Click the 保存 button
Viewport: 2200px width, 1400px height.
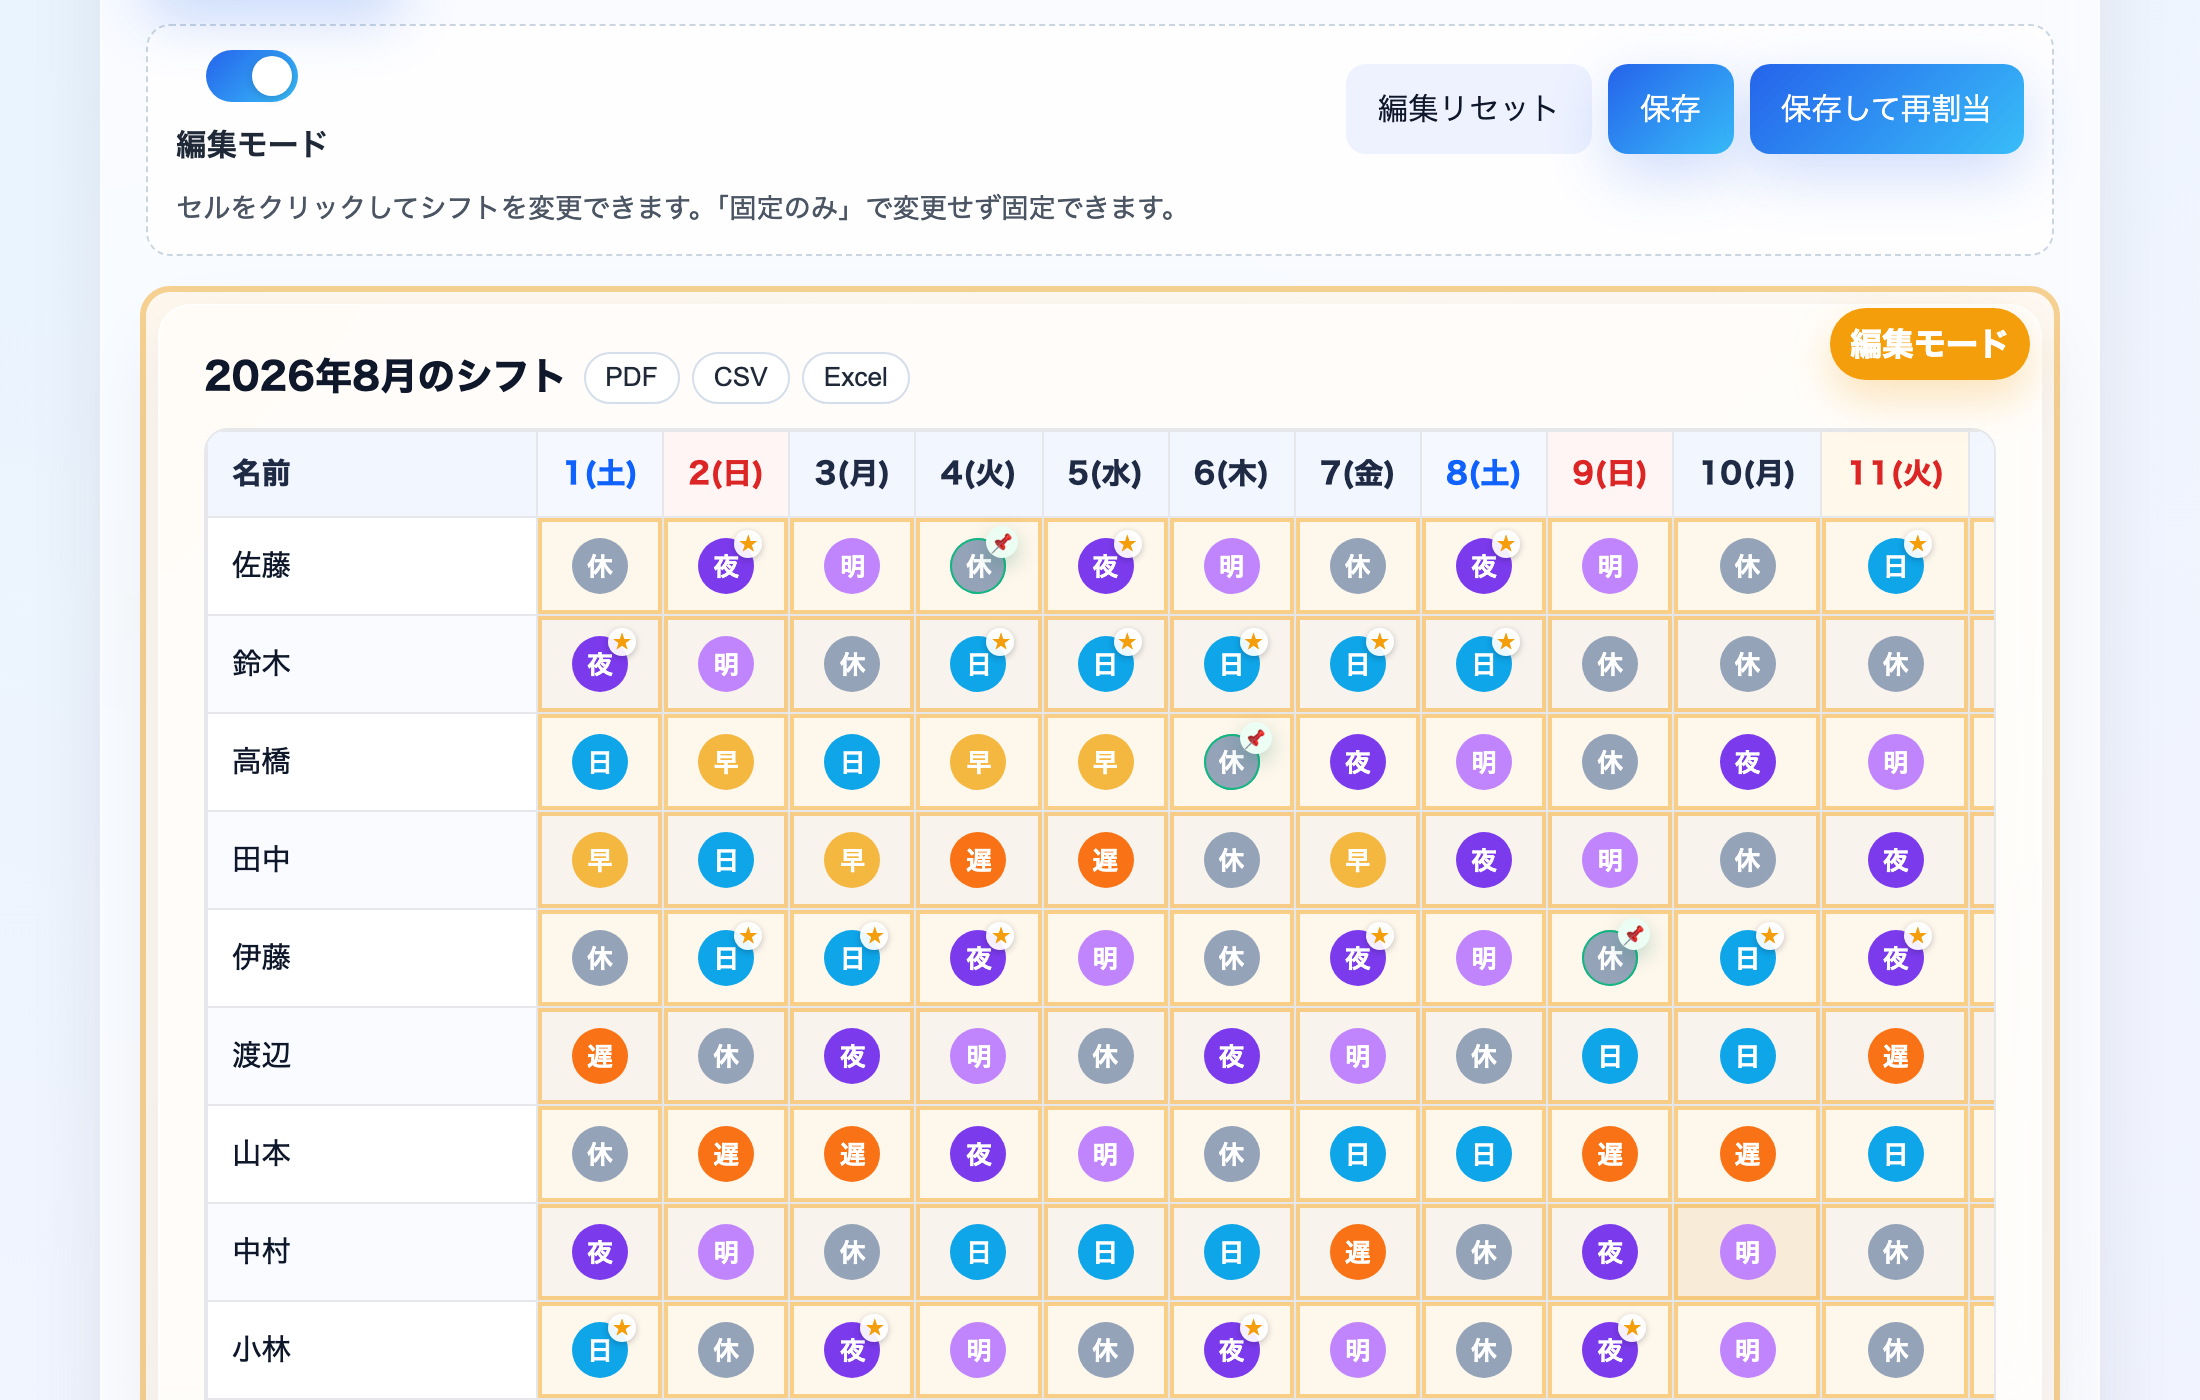tap(1670, 109)
